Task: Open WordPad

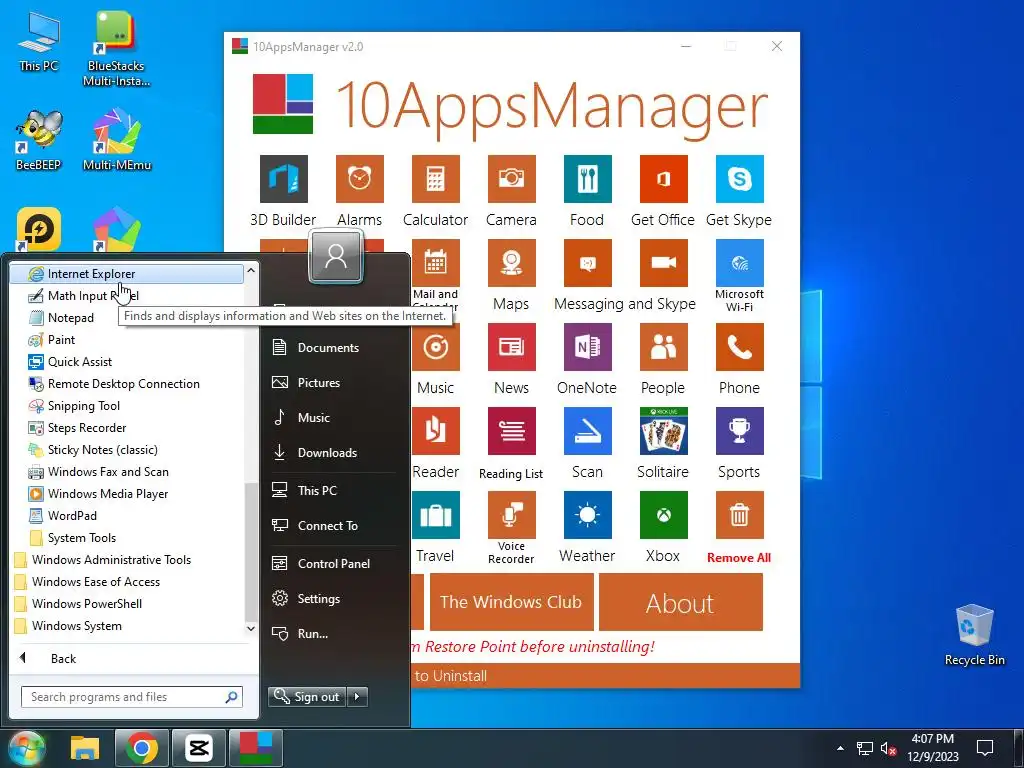Action: point(127,516)
